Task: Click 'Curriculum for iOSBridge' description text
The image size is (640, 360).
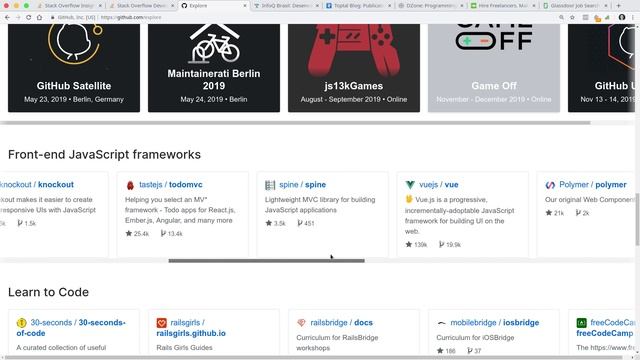Action: click(475, 338)
